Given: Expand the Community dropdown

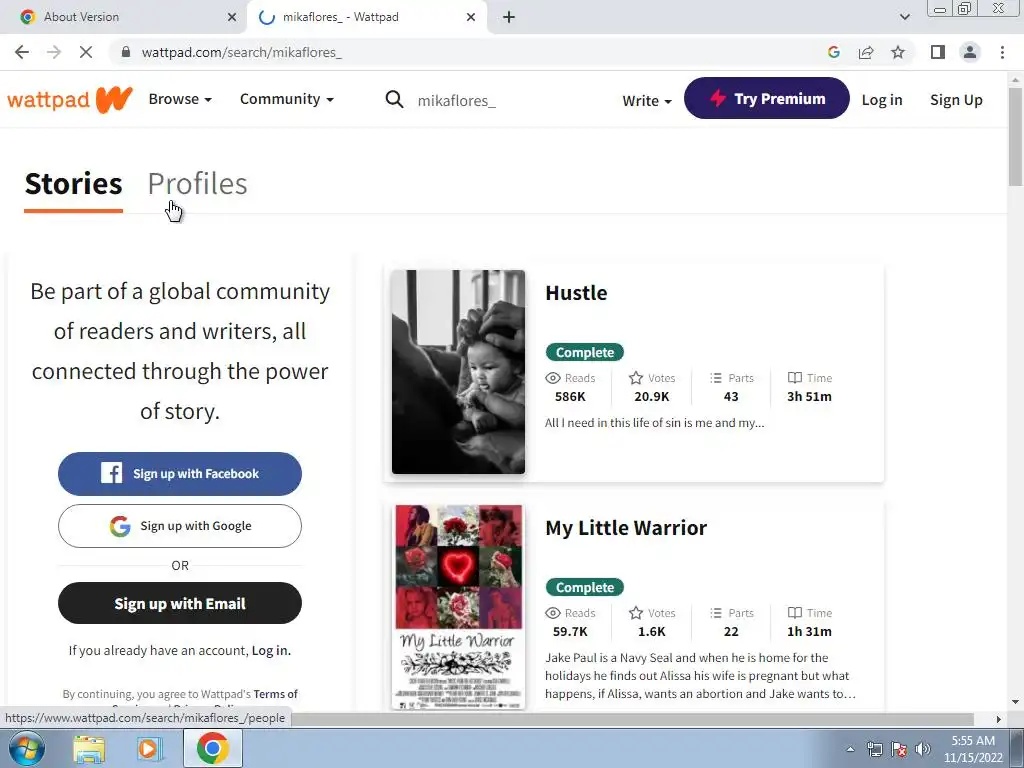Looking at the screenshot, I should click(287, 99).
